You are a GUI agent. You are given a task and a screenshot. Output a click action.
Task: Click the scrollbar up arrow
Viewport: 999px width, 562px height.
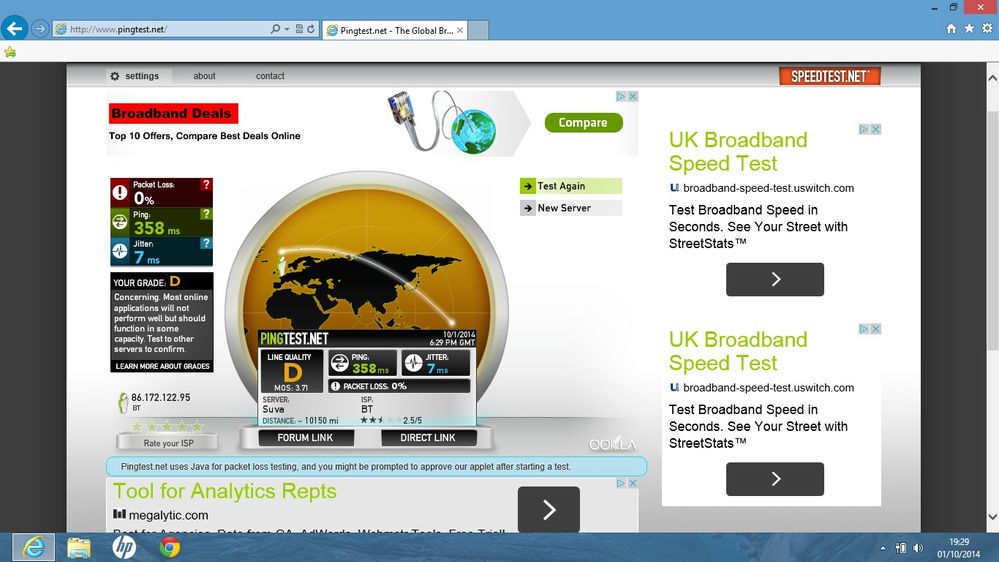(x=993, y=78)
